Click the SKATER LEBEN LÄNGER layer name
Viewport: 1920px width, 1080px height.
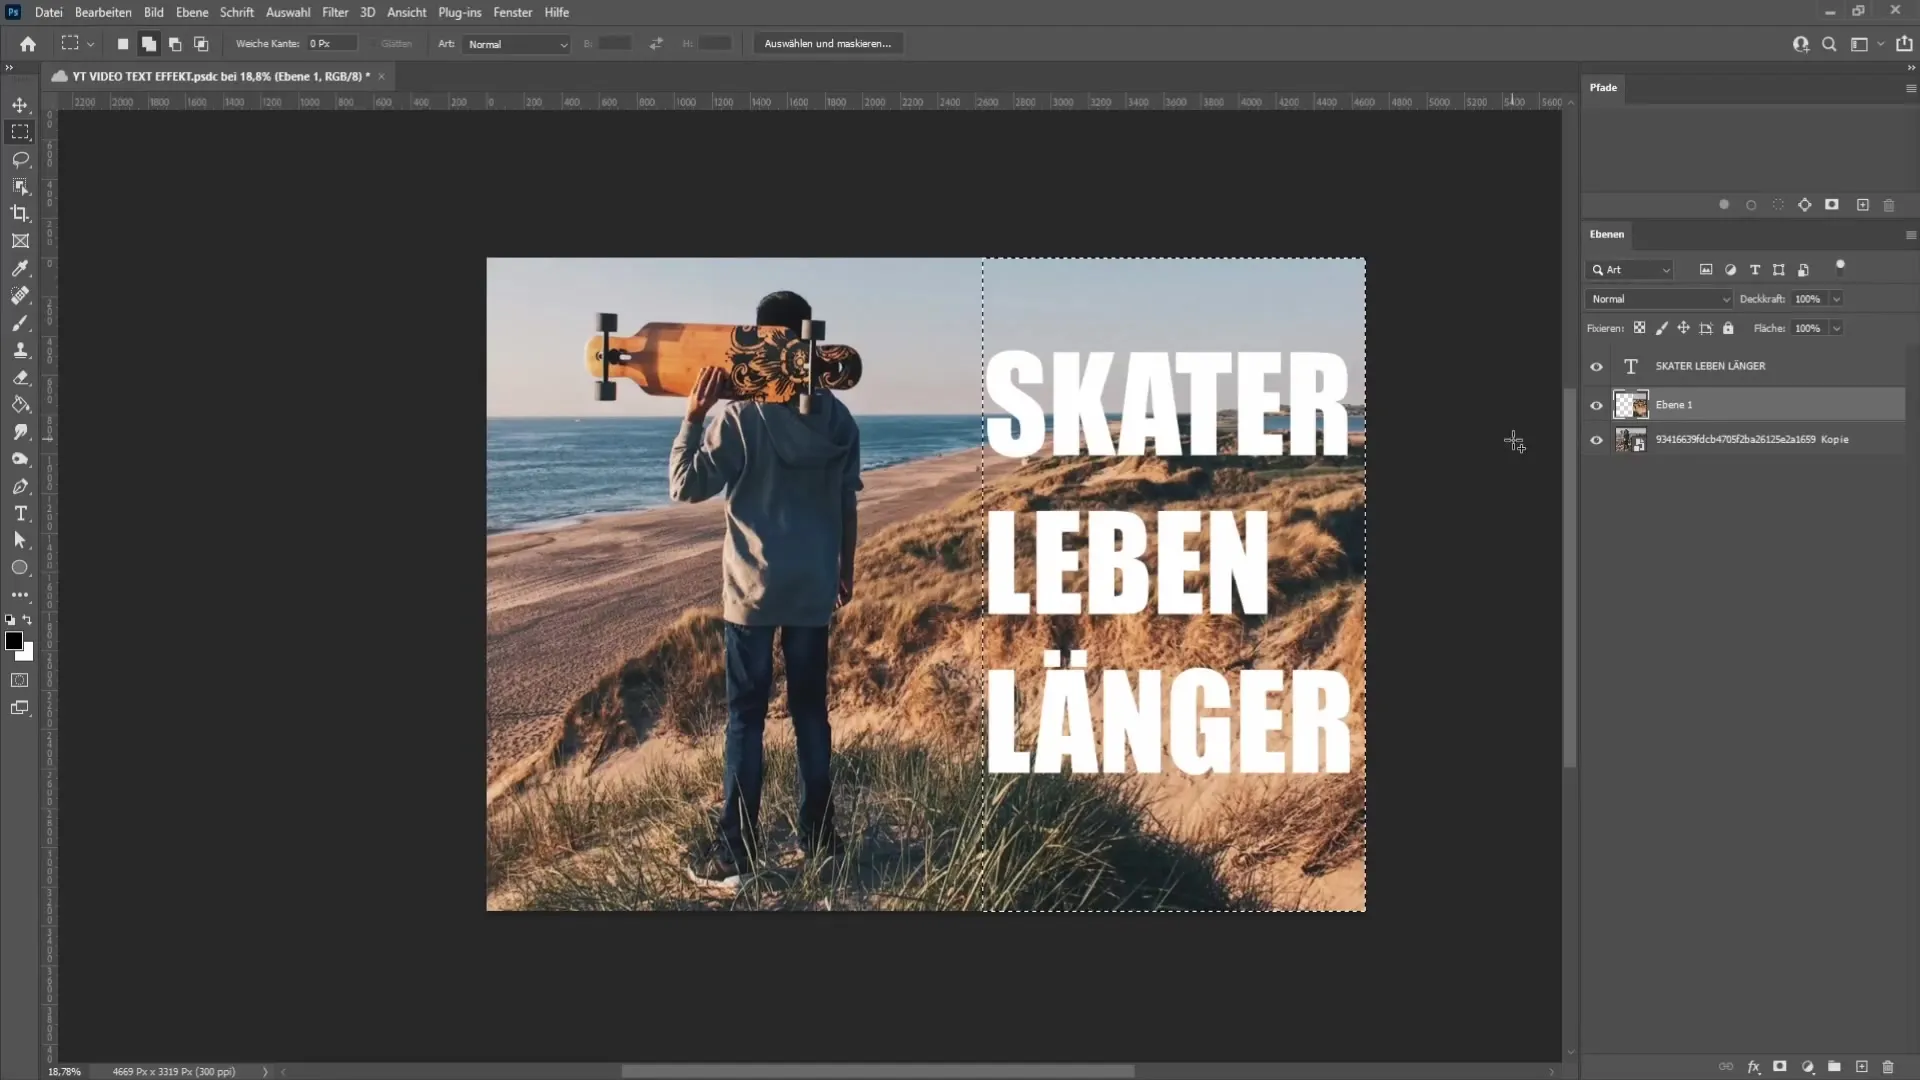[x=1712, y=367]
